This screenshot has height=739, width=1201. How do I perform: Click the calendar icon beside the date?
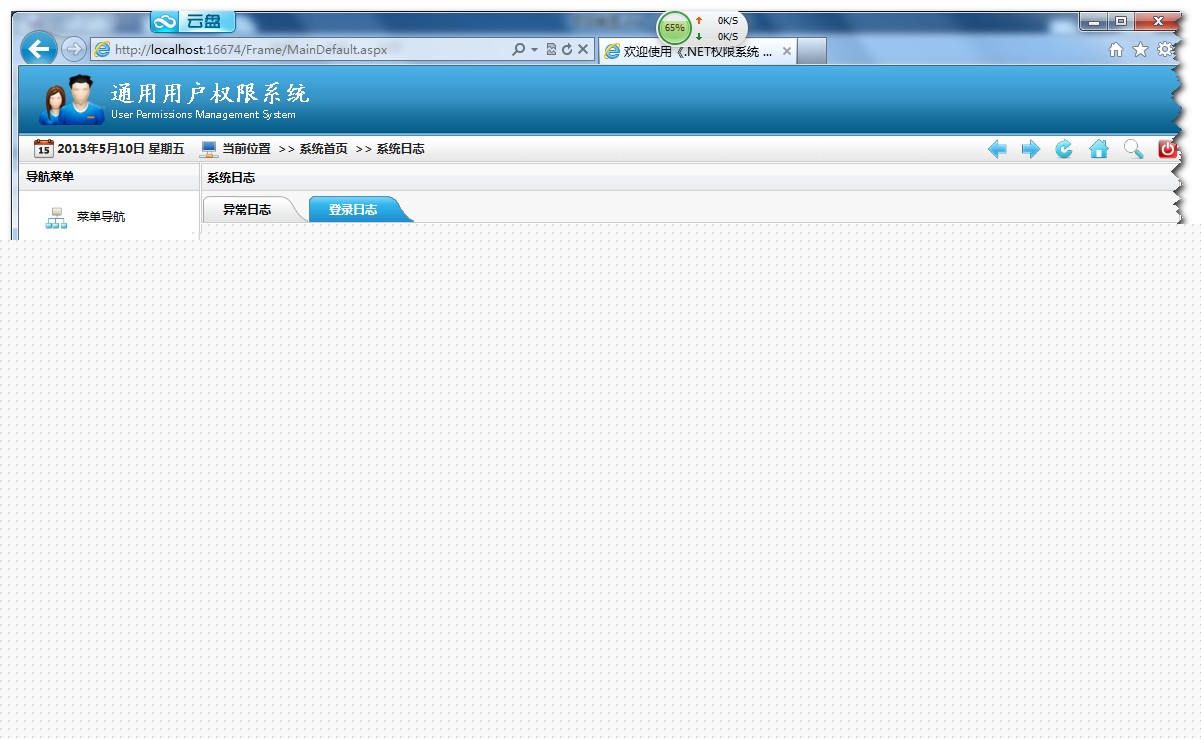[x=43, y=149]
